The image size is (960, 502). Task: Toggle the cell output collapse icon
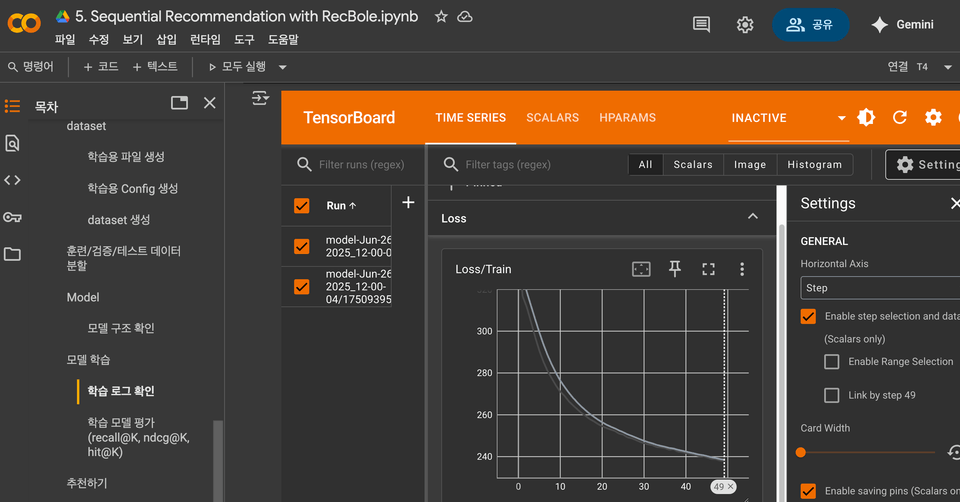[x=260, y=98]
